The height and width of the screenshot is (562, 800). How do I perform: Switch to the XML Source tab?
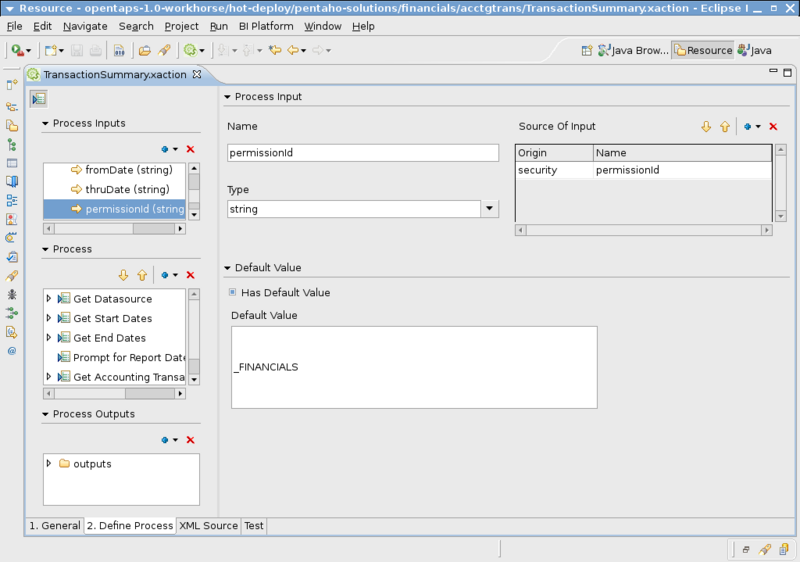pyautogui.click(x=208, y=525)
